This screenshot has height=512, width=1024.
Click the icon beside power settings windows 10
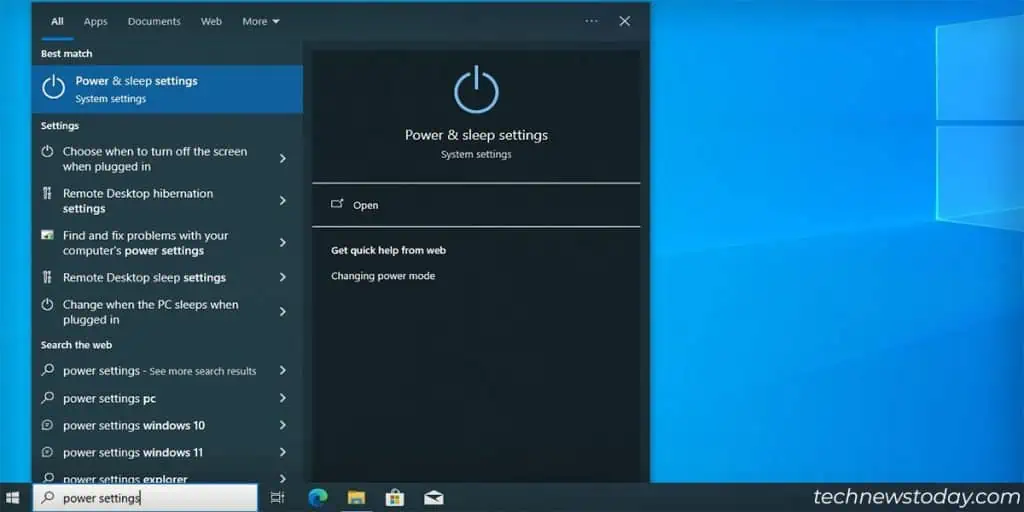point(47,425)
